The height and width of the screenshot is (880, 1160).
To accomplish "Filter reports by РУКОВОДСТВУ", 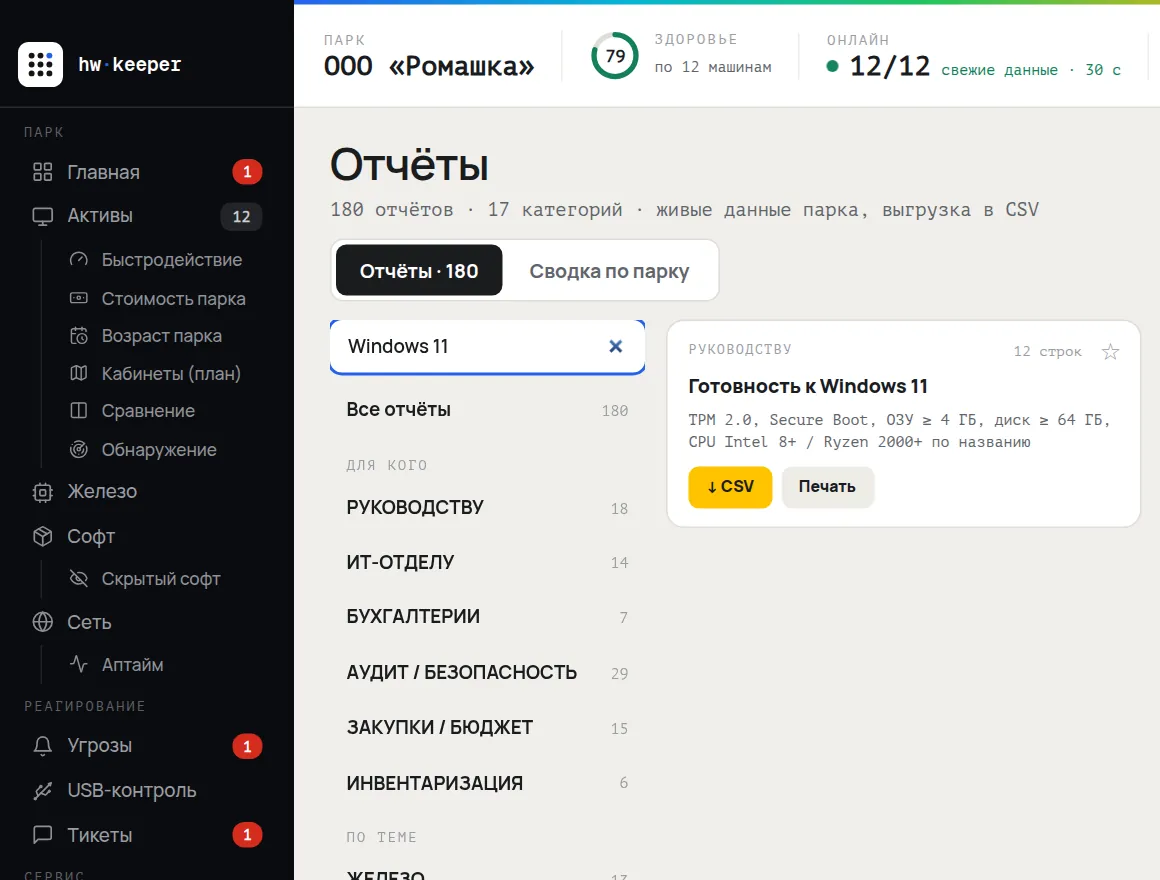I will coord(487,507).
